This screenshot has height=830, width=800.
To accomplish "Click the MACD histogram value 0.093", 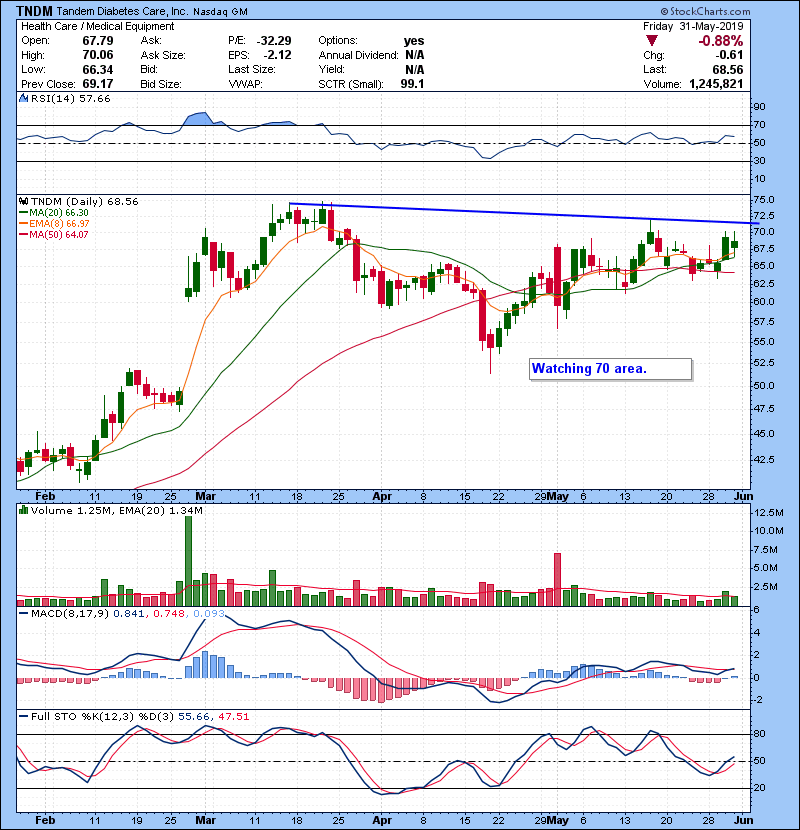I will click(209, 614).
